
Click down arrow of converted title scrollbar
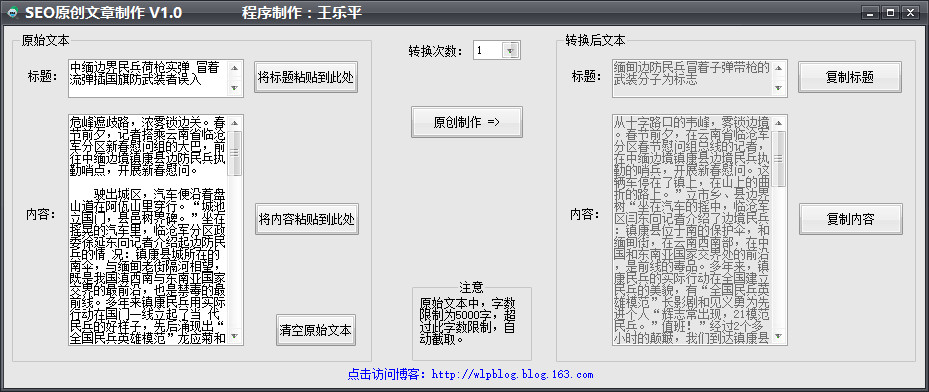[x=779, y=89]
